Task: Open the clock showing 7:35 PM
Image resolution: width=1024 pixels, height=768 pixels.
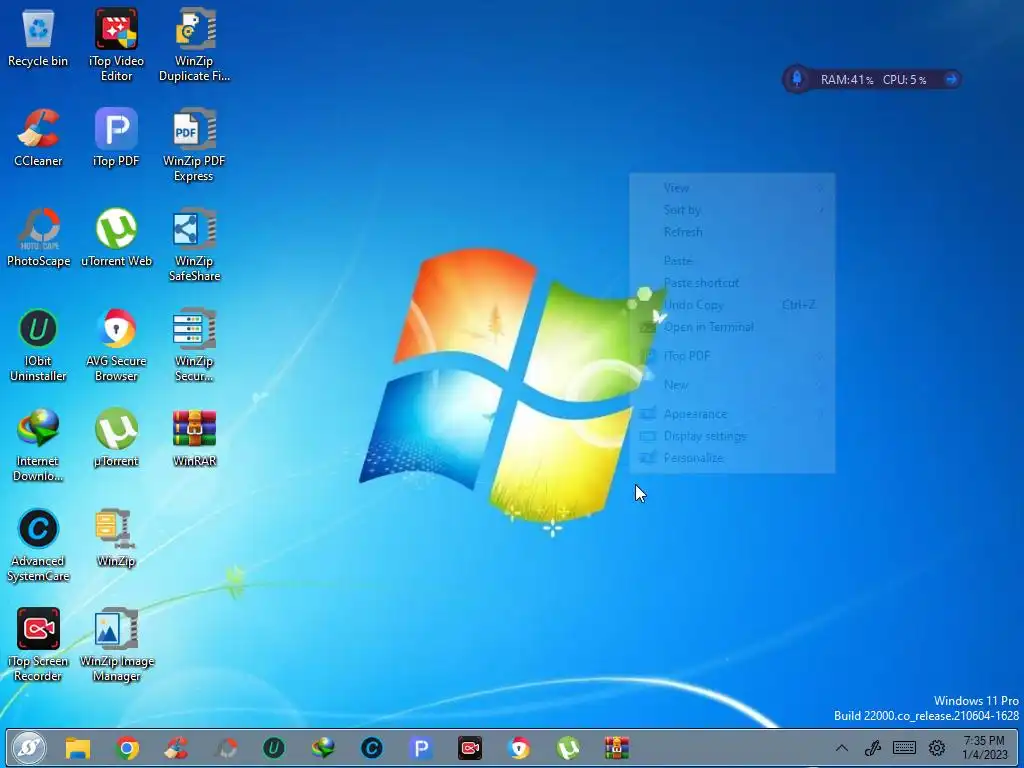Action: point(984,748)
